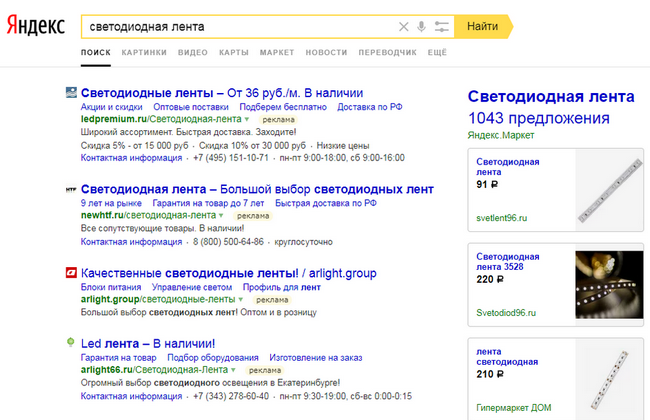This screenshot has height=420, width=650.
Task: Go to Новости tab
Action: point(326,53)
